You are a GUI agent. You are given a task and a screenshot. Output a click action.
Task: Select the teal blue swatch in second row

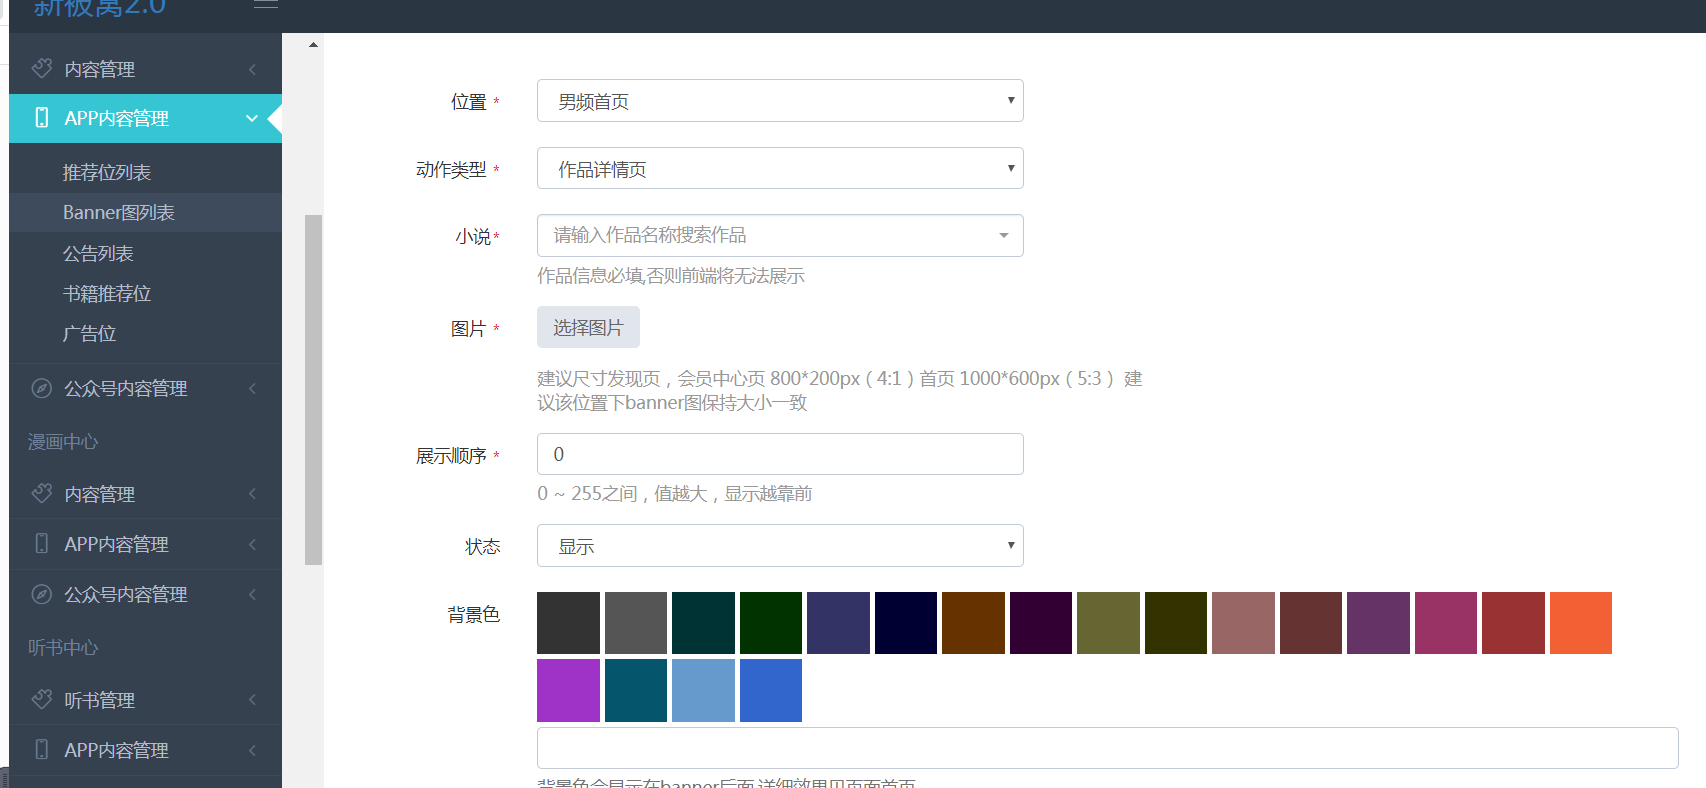[636, 690]
